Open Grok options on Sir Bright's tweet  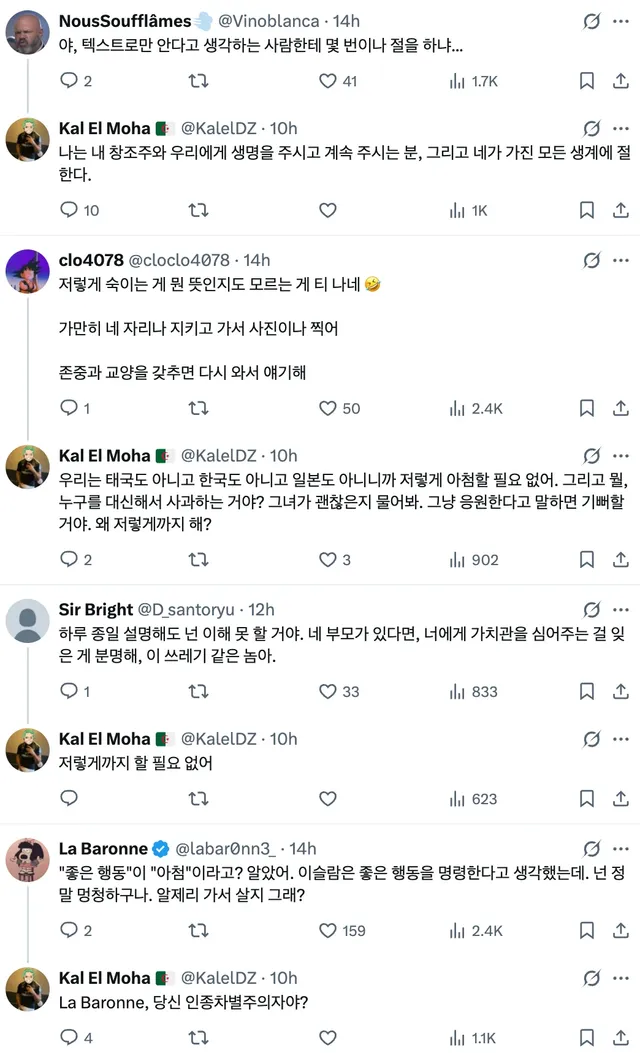(x=592, y=609)
